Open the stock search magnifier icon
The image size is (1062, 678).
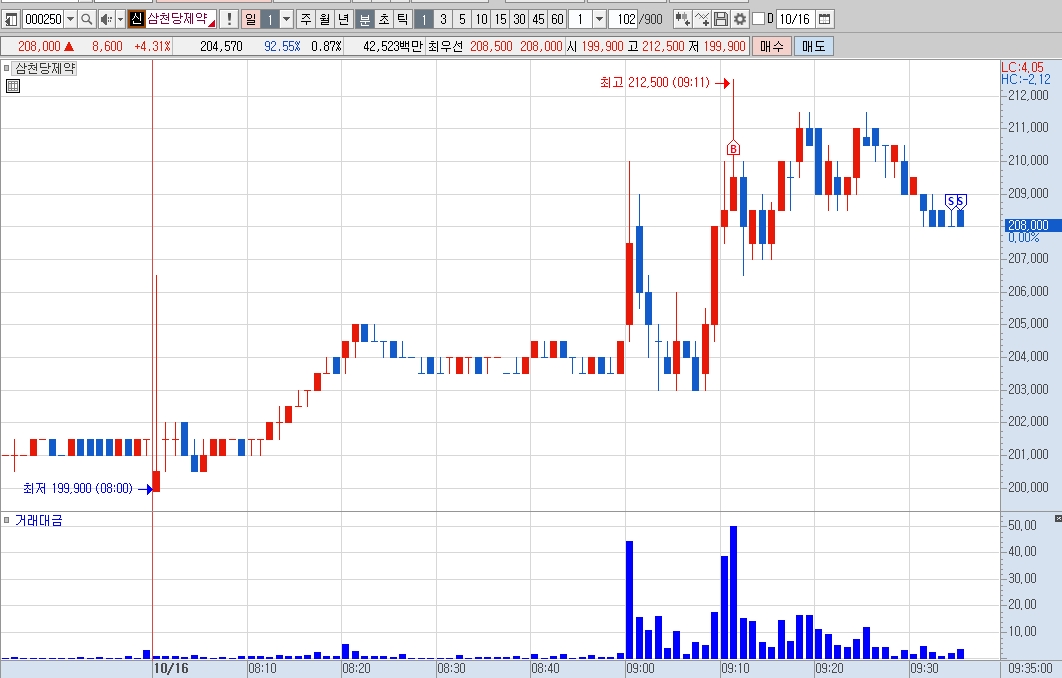(x=87, y=19)
